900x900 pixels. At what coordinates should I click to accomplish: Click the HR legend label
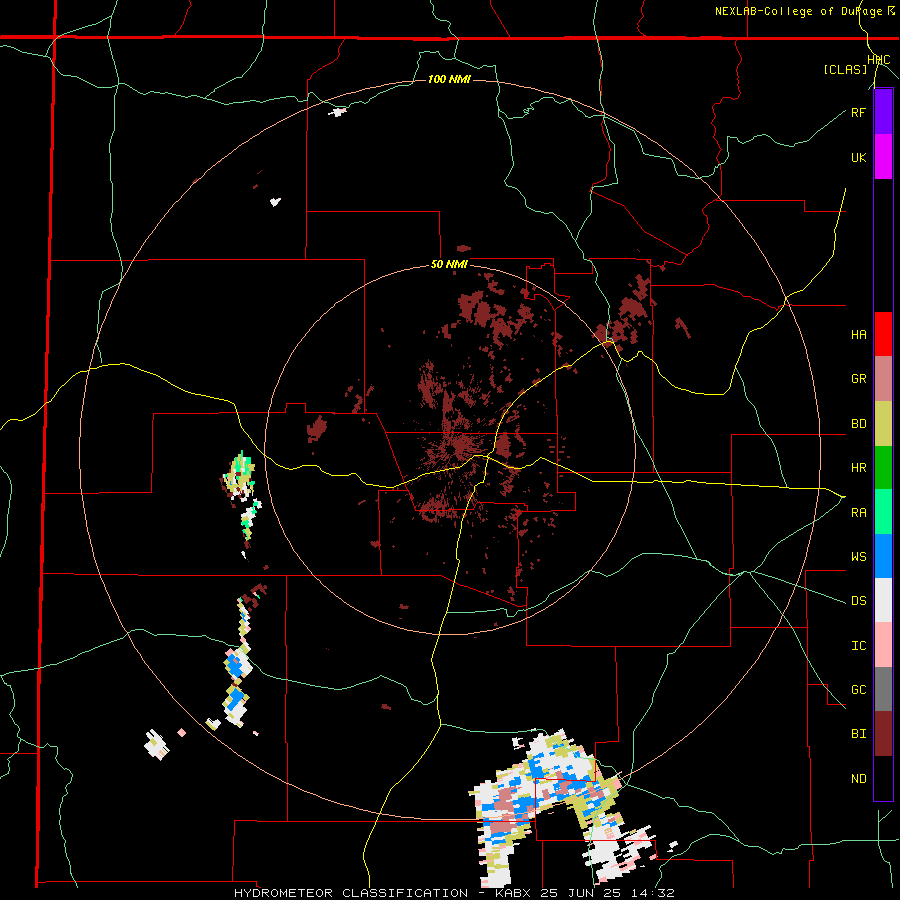click(858, 468)
